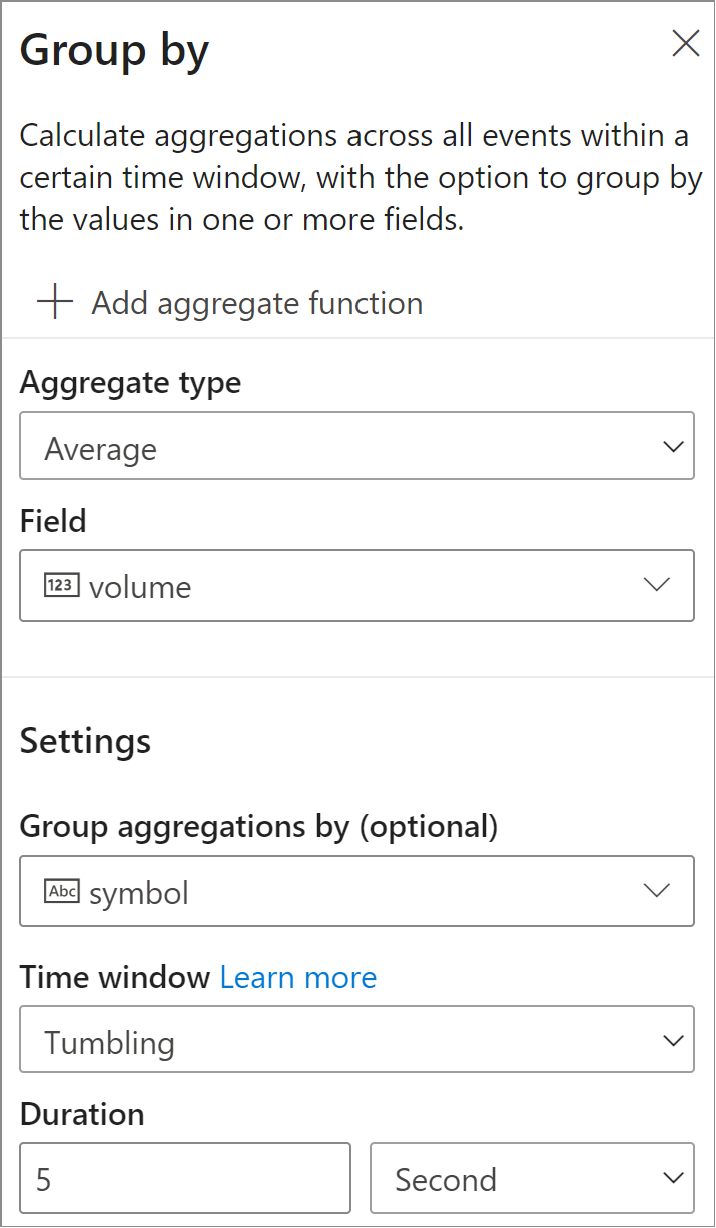Screen dimensions: 716x1228
Task: Click the plus icon for adding aggregate
Action: (55, 303)
